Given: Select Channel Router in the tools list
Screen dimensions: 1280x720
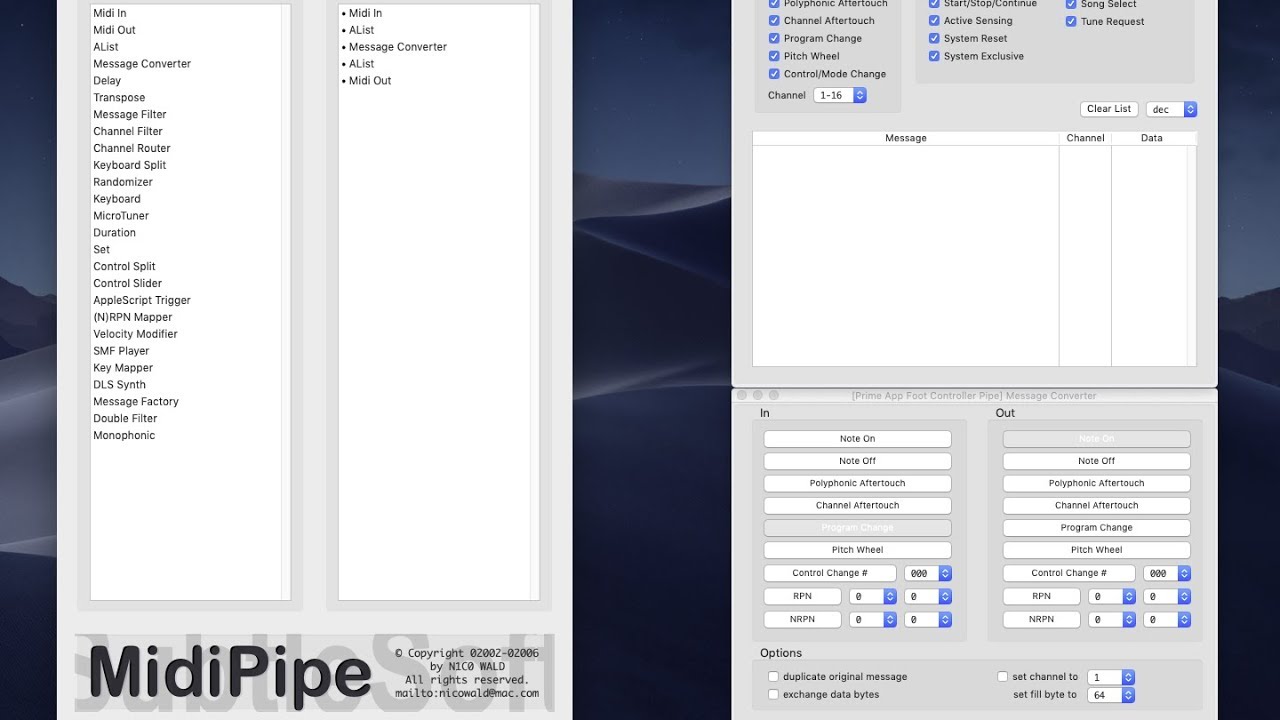Looking at the screenshot, I should pyautogui.click(x=132, y=149).
